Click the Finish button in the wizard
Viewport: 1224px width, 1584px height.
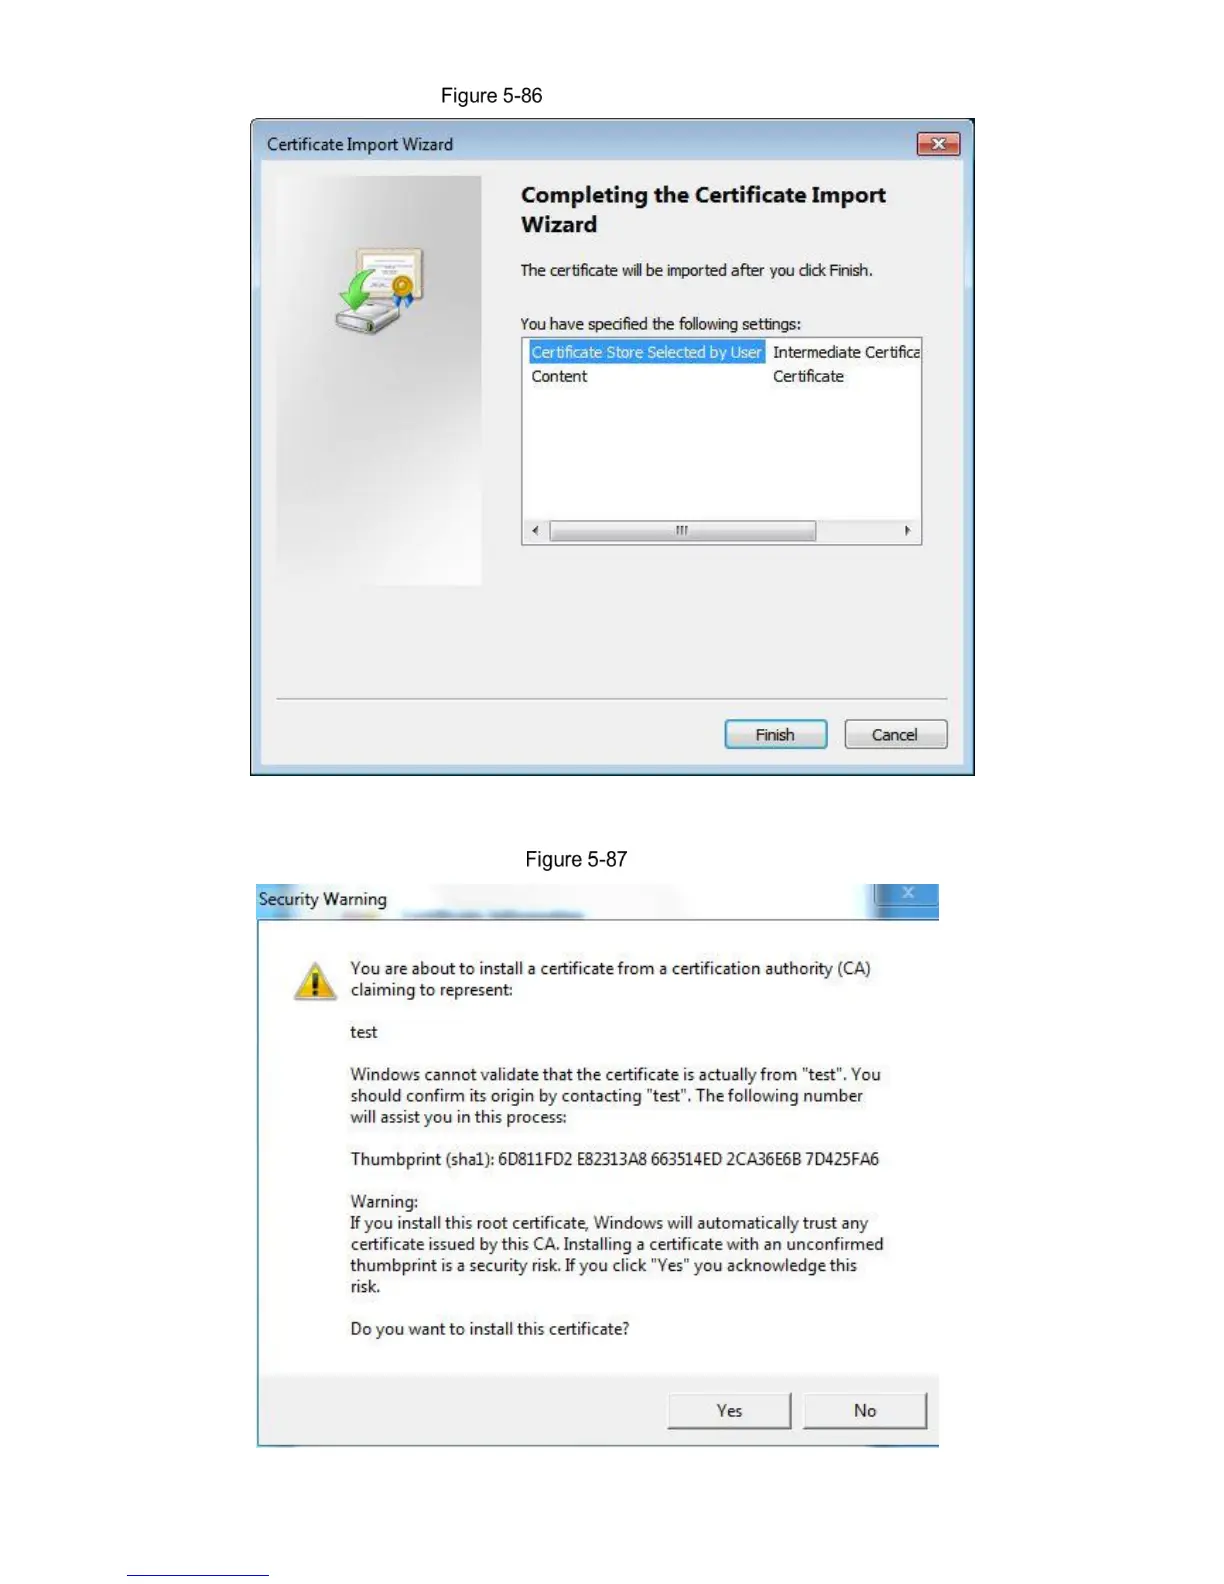pyautogui.click(x=775, y=734)
